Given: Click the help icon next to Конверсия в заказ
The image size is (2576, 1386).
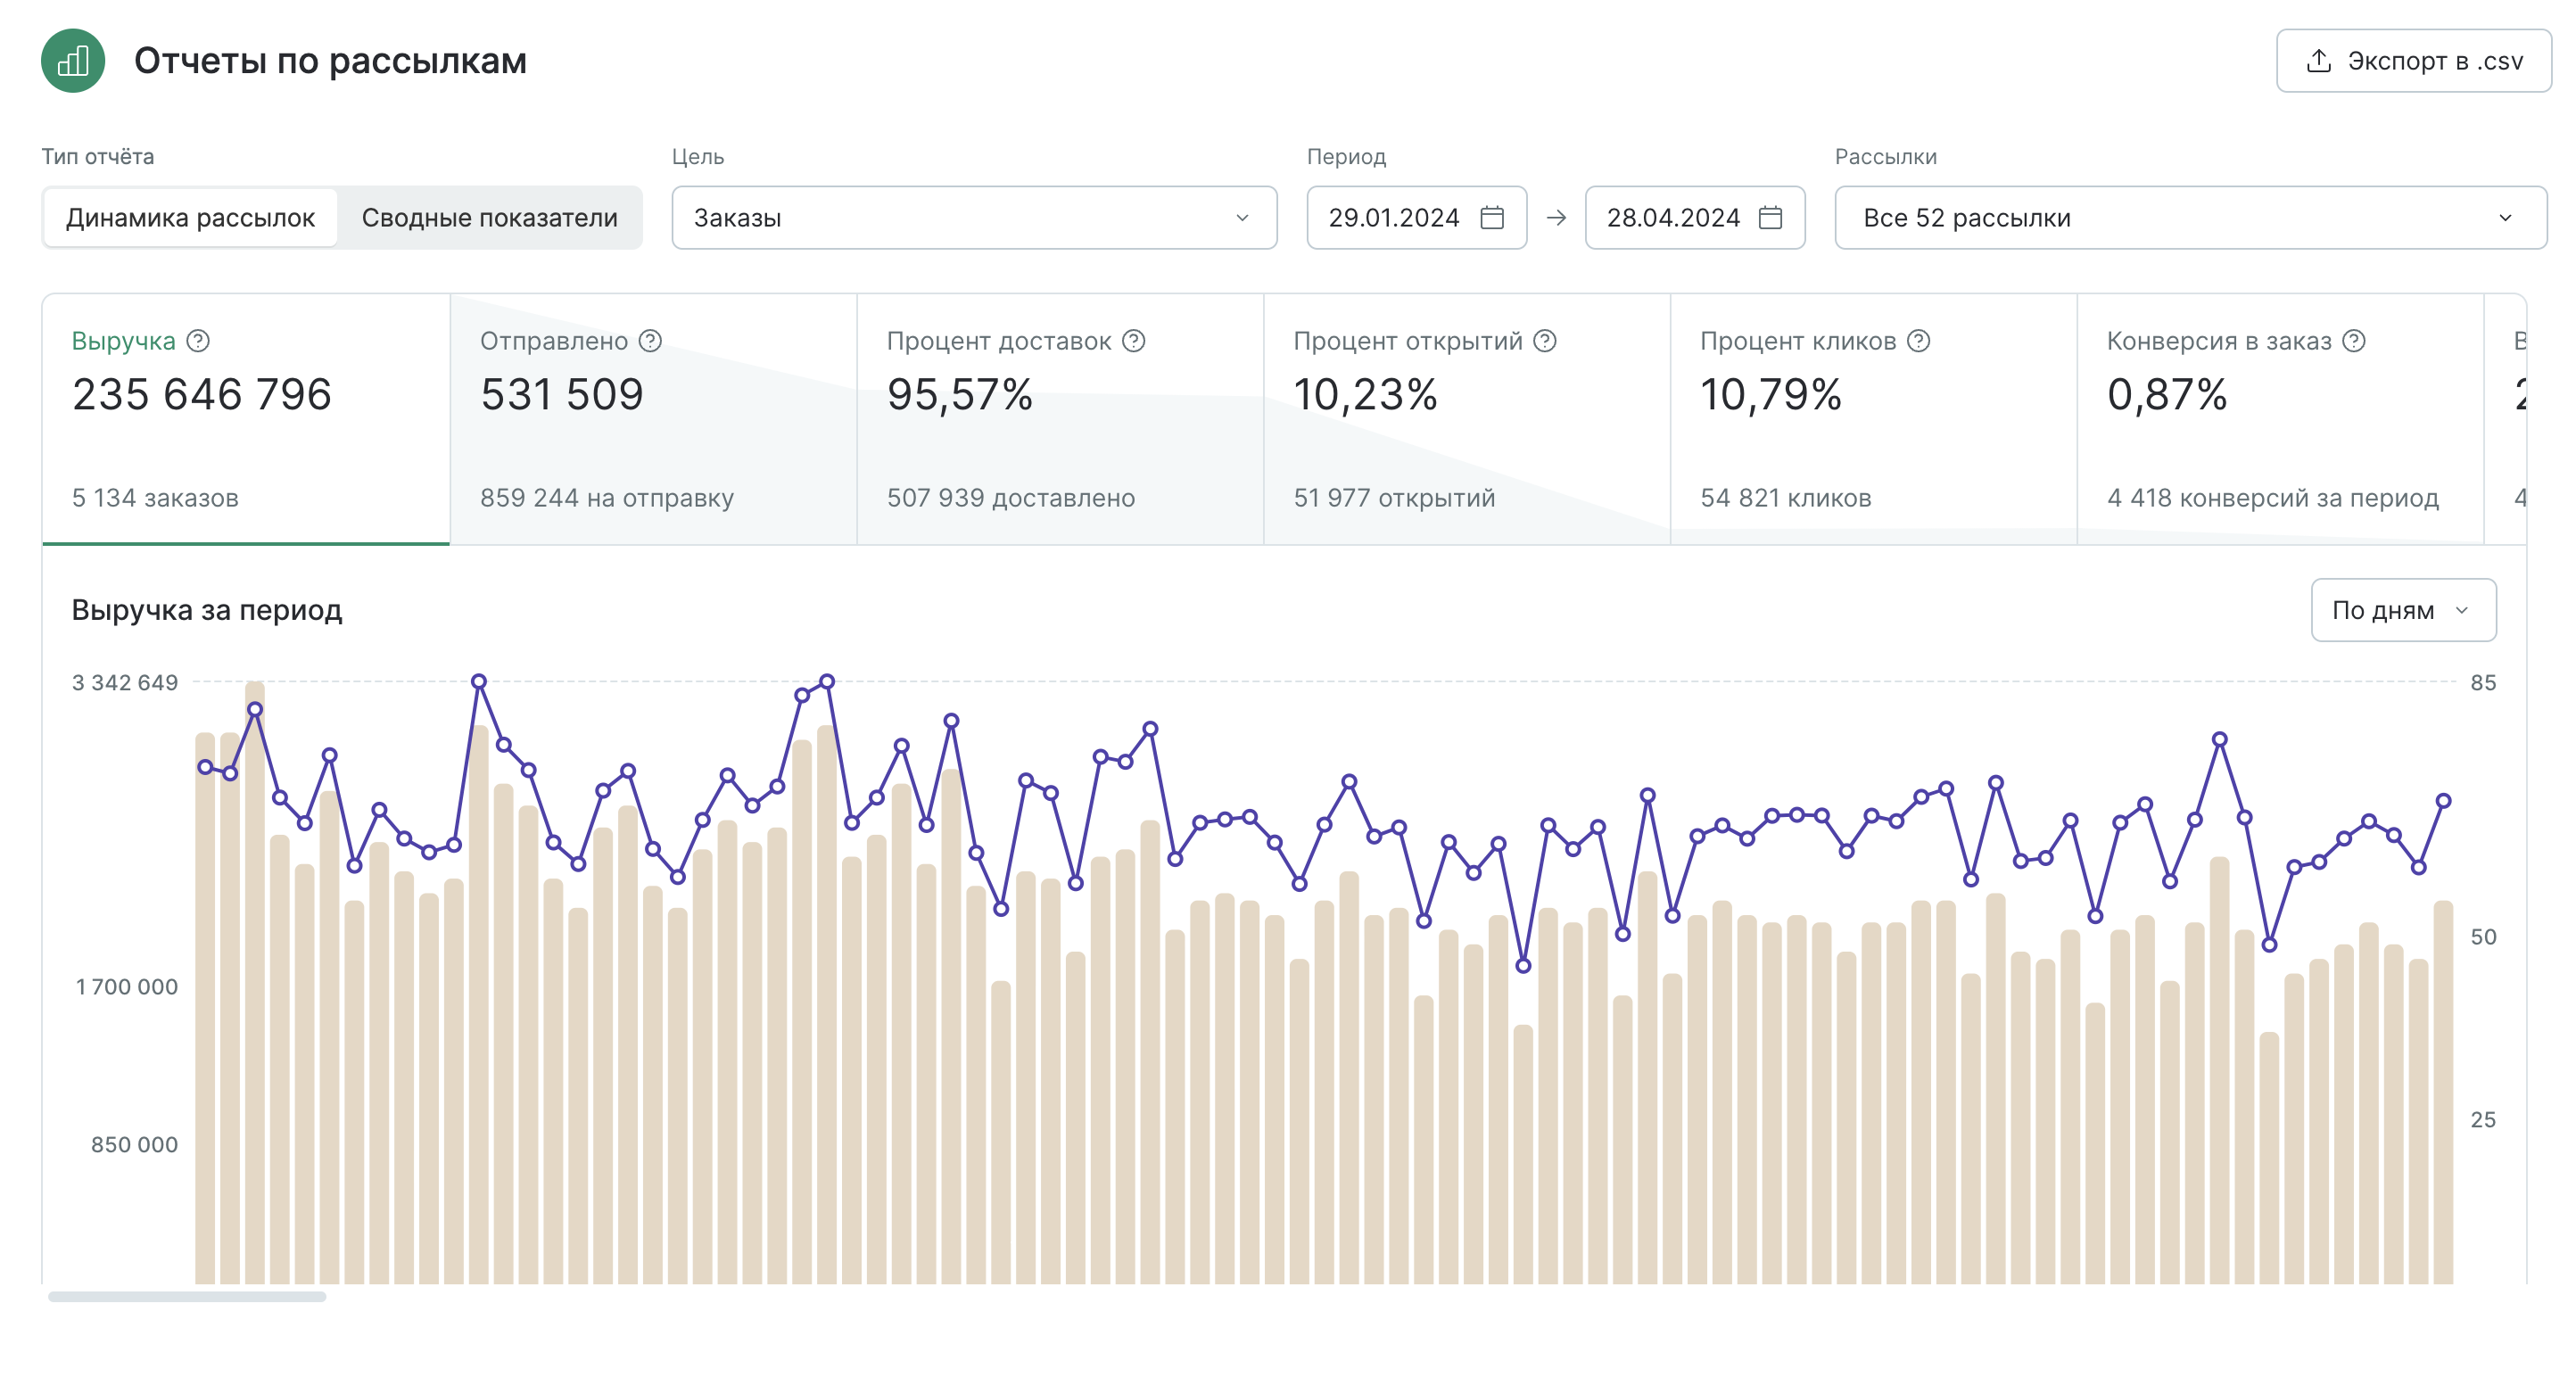Looking at the screenshot, I should click(2354, 341).
